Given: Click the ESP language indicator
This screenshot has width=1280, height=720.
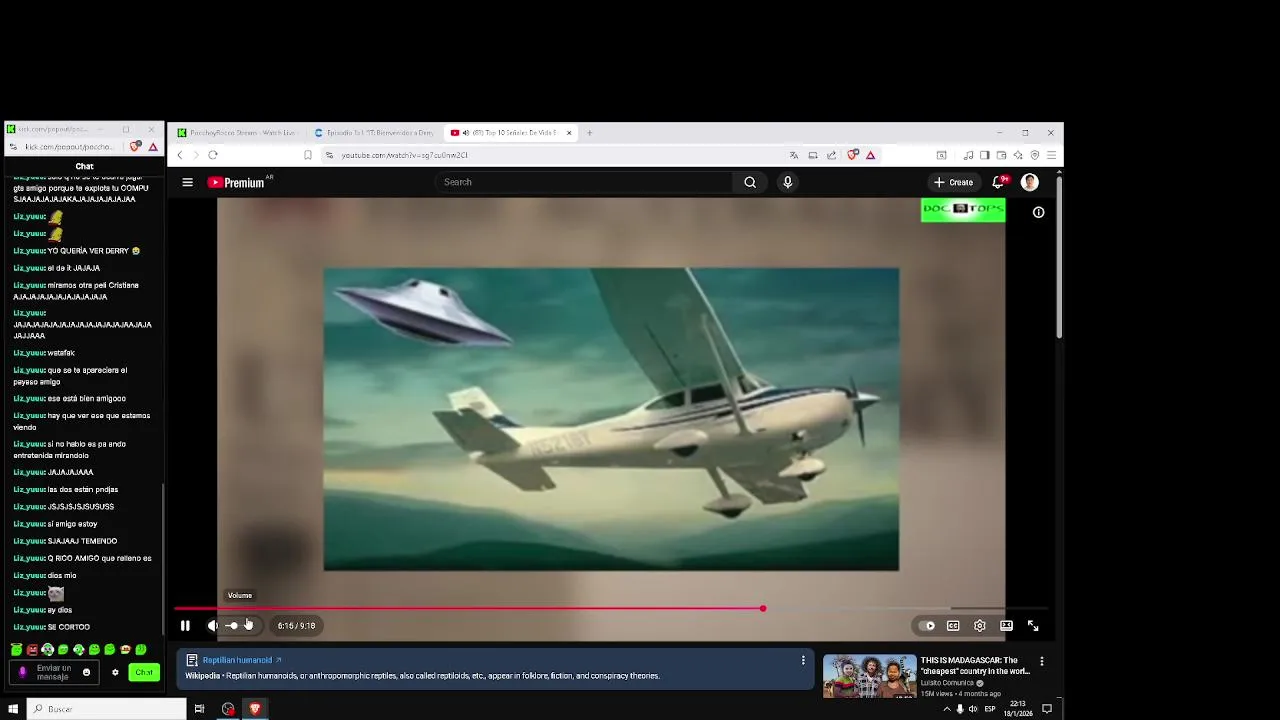Looking at the screenshot, I should 990,709.
